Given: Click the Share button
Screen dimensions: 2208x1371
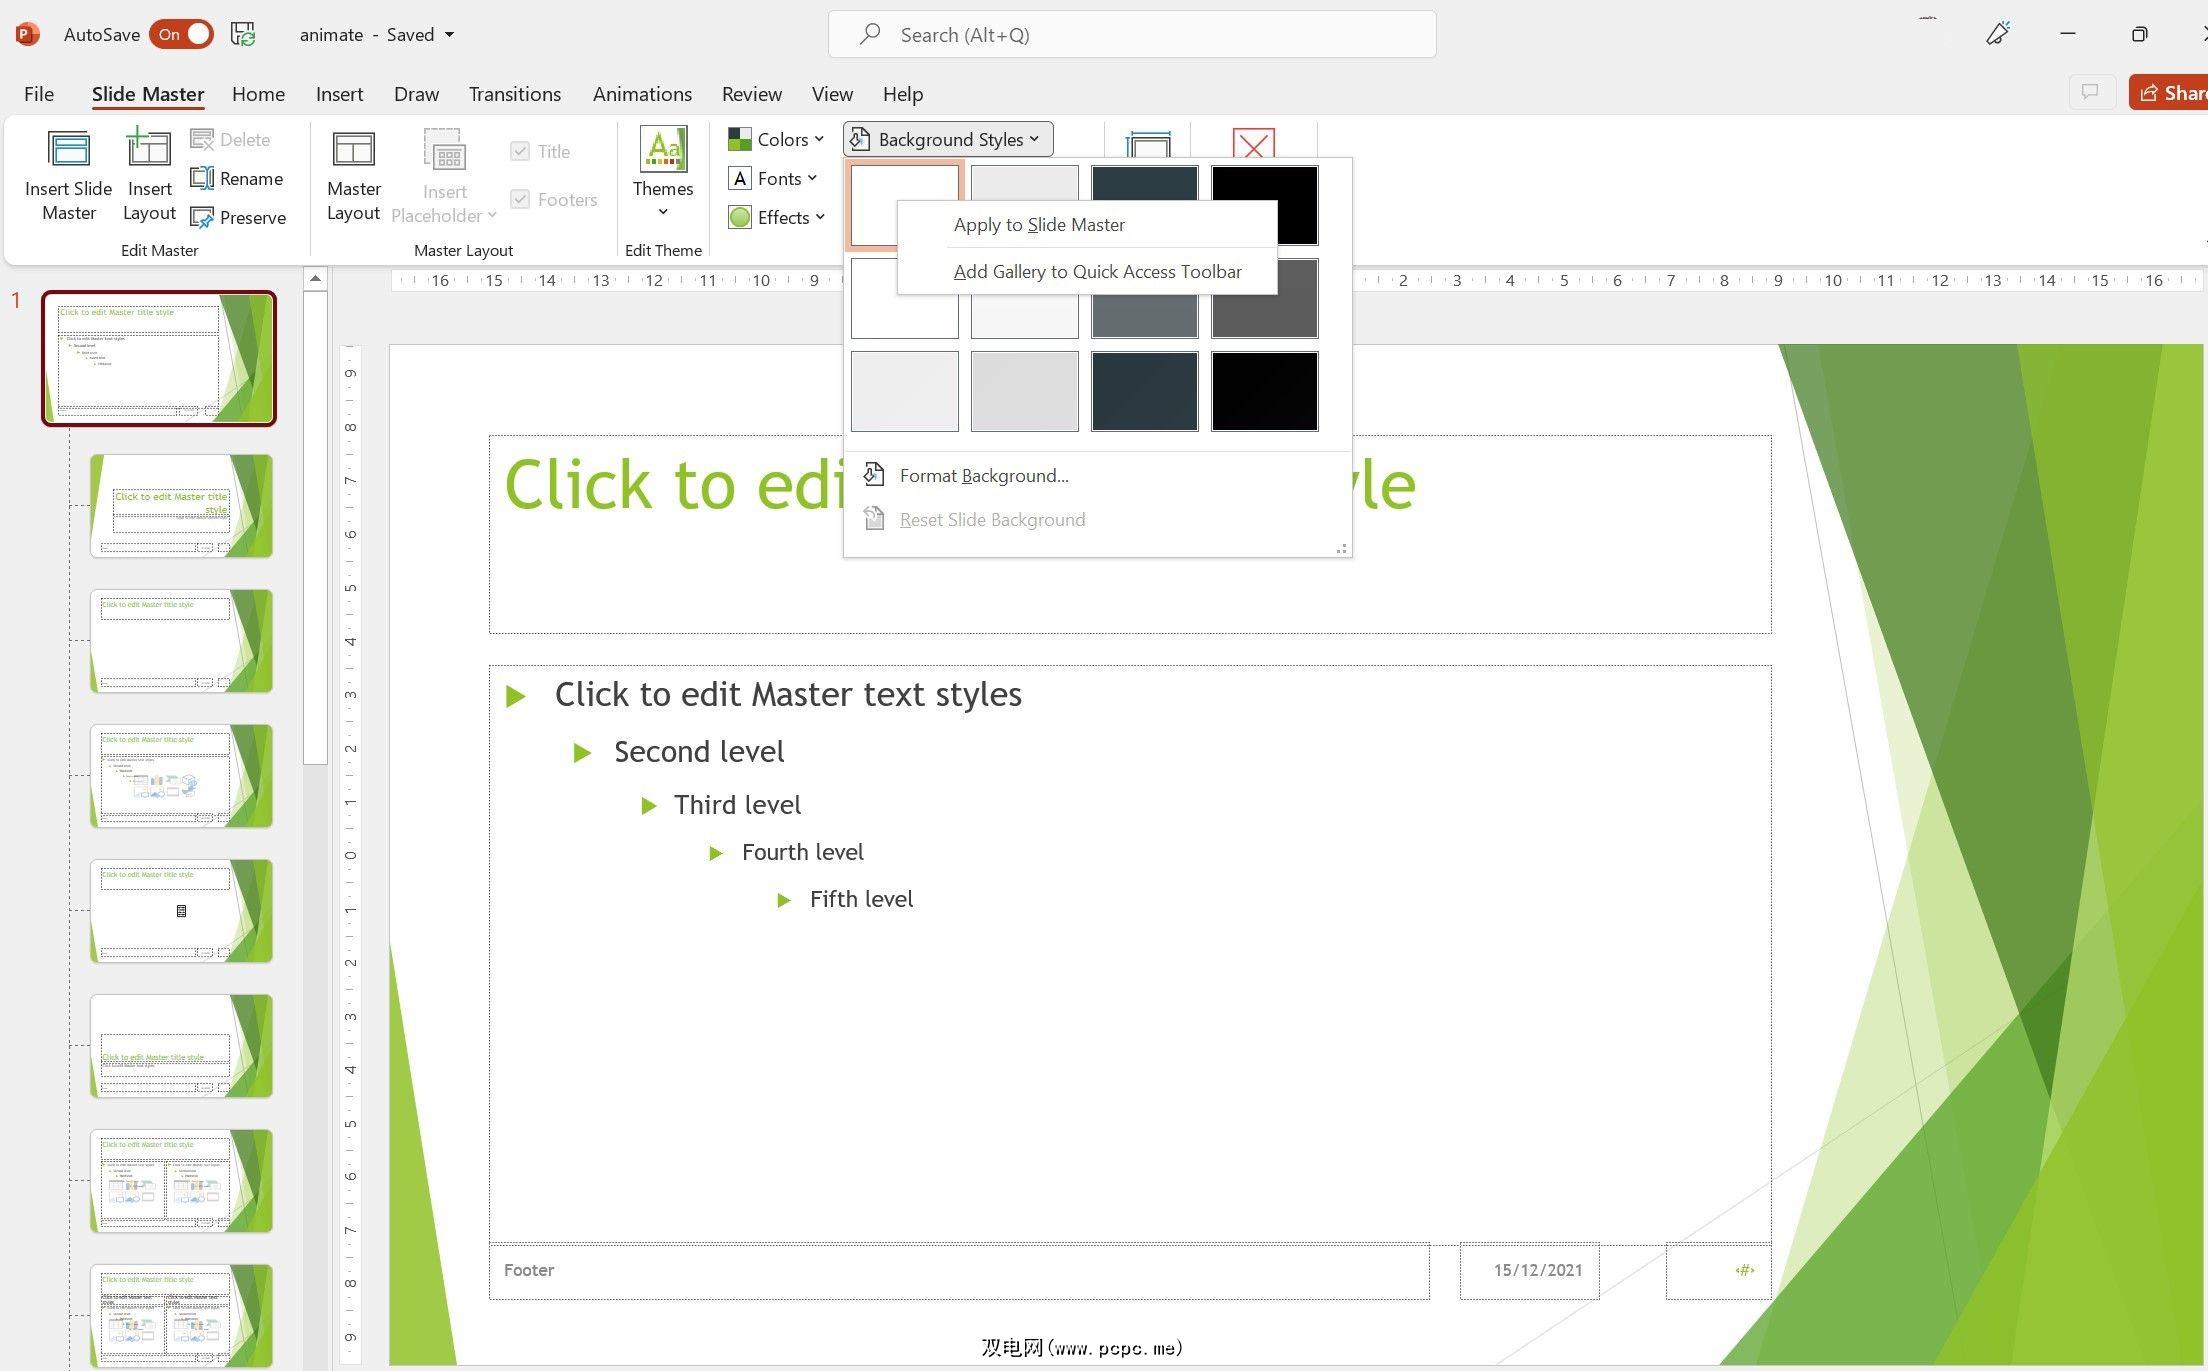Looking at the screenshot, I should (x=2170, y=93).
